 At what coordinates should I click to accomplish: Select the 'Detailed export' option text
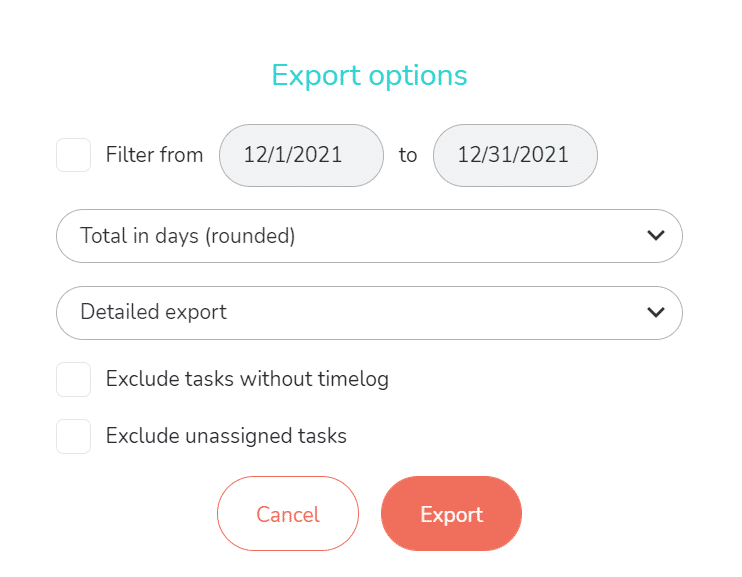[153, 312]
